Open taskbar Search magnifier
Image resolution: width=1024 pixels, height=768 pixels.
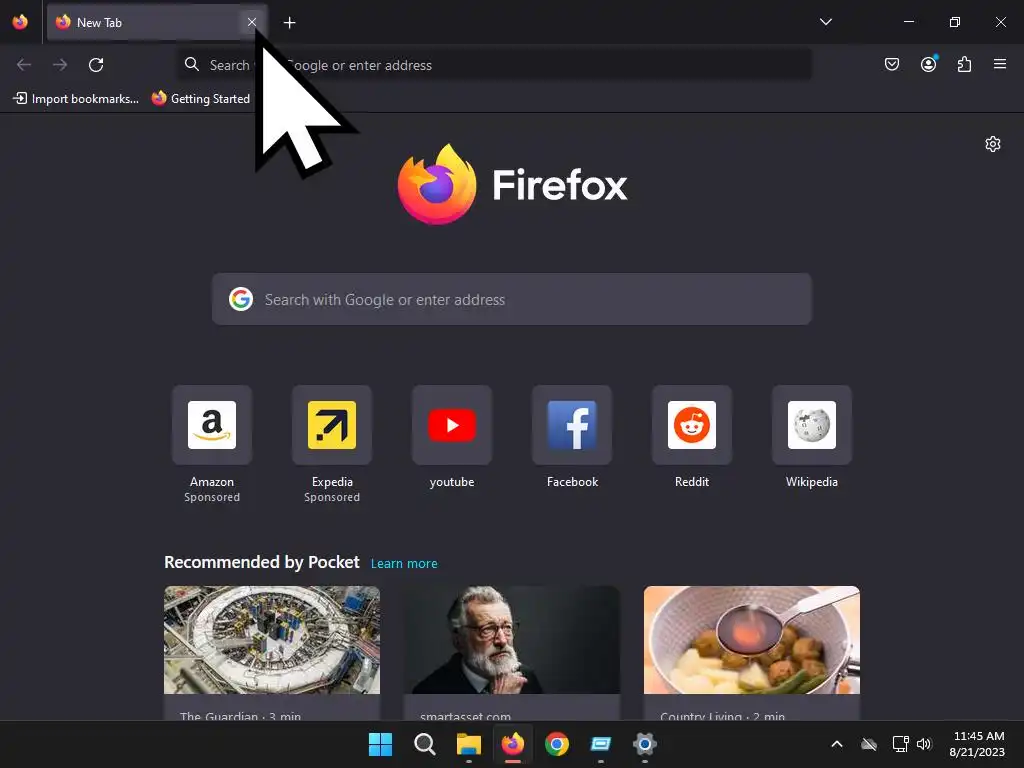tap(424, 744)
